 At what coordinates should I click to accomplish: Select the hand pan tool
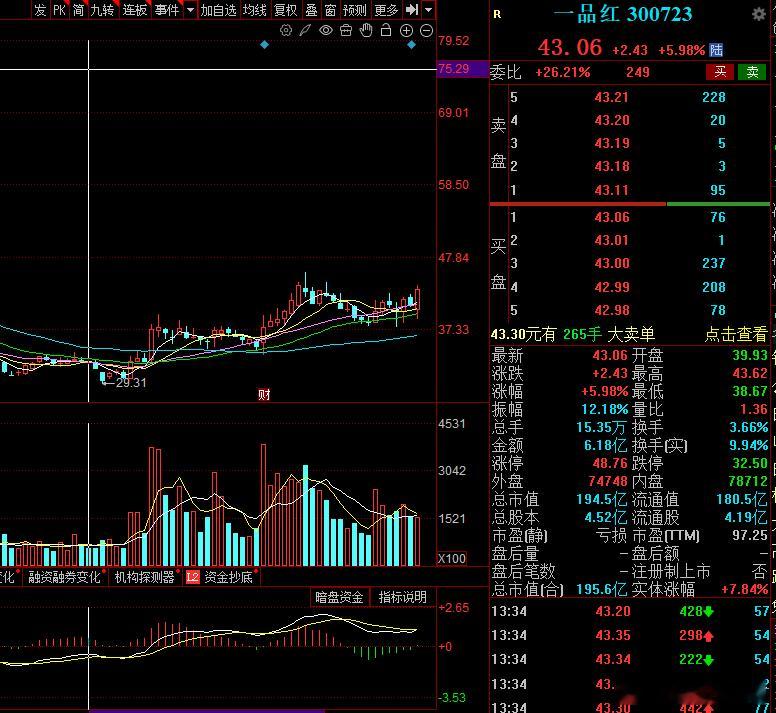coord(366,30)
